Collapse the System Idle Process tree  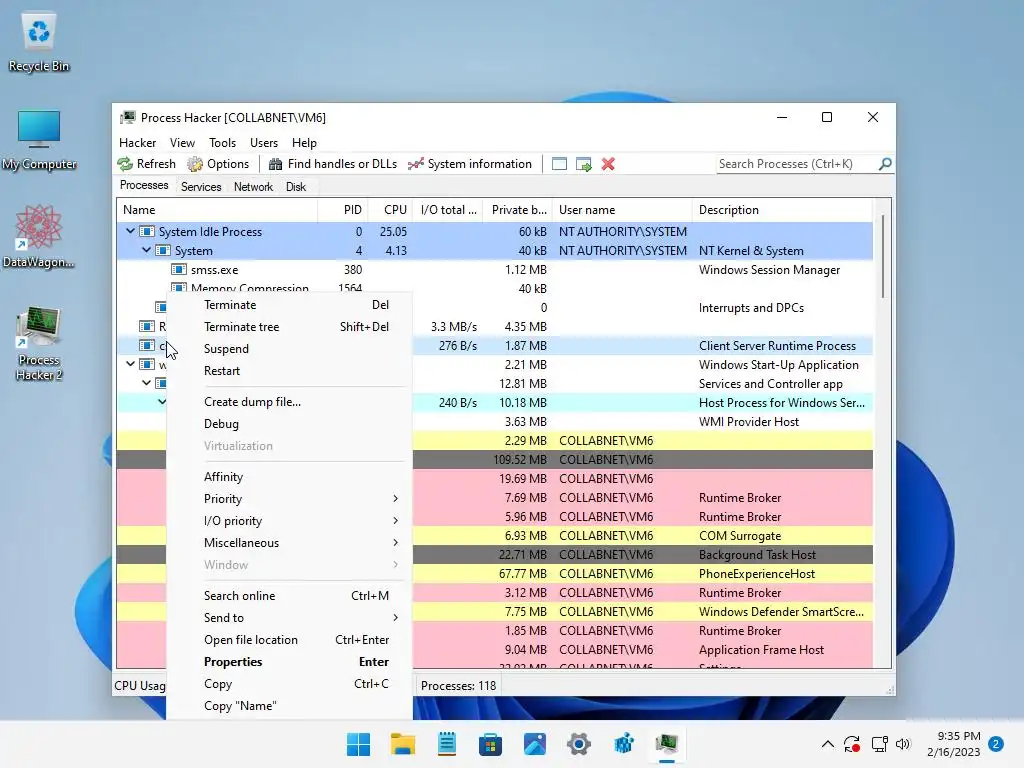tap(131, 231)
